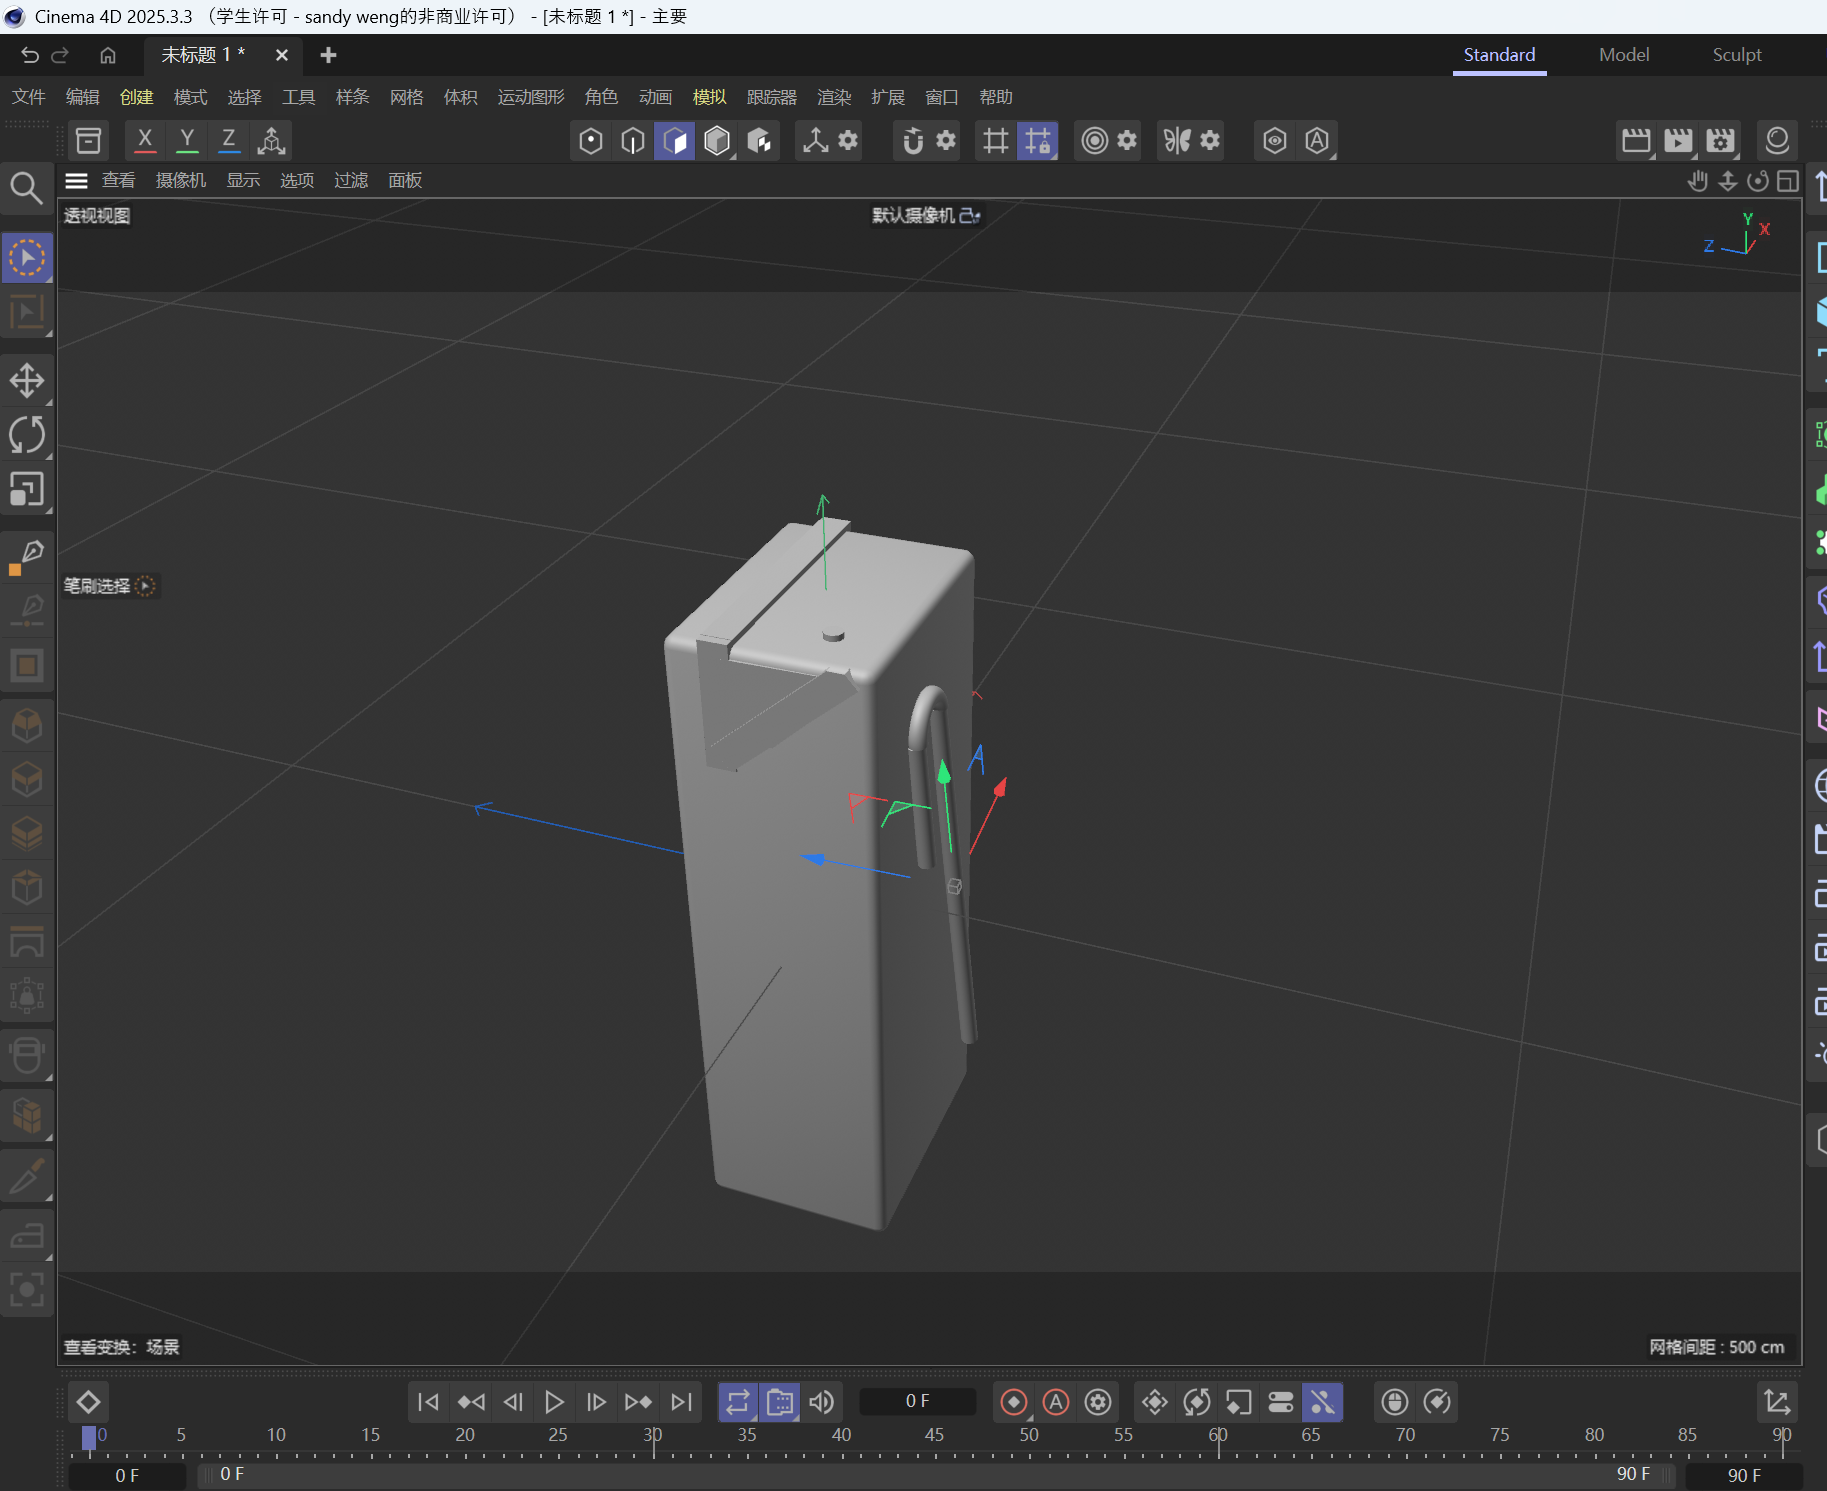Image resolution: width=1827 pixels, height=1491 pixels.
Task: Toggle symmetry butterfly icon
Action: click(1177, 141)
